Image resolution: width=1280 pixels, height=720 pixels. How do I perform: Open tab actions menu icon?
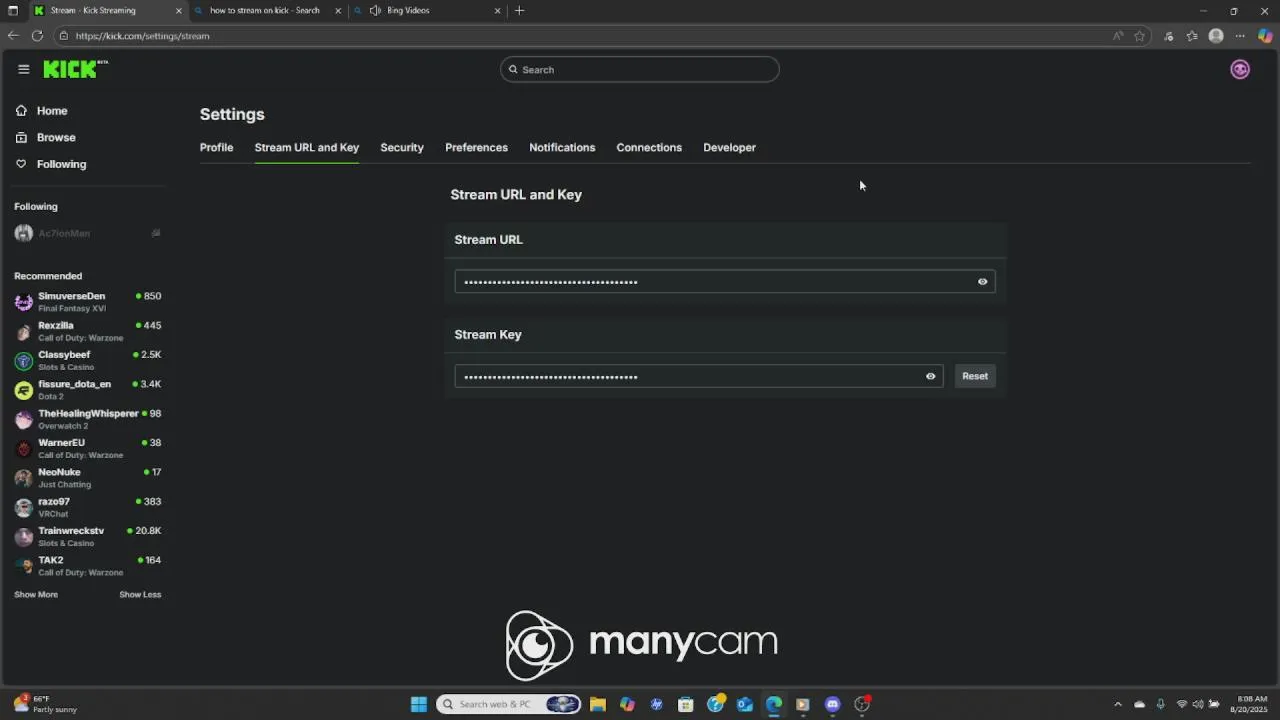[x=13, y=11]
